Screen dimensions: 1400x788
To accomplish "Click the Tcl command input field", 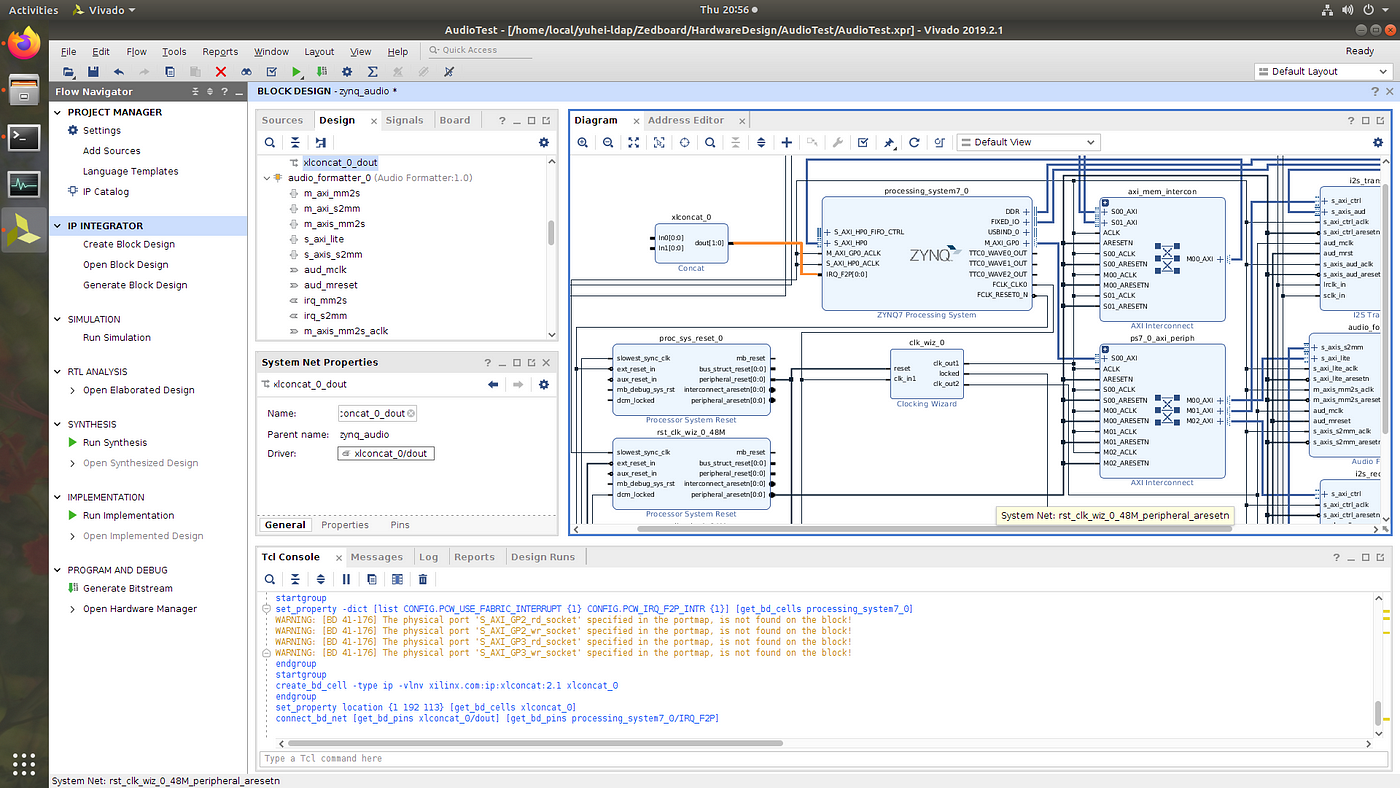I will [x=821, y=758].
